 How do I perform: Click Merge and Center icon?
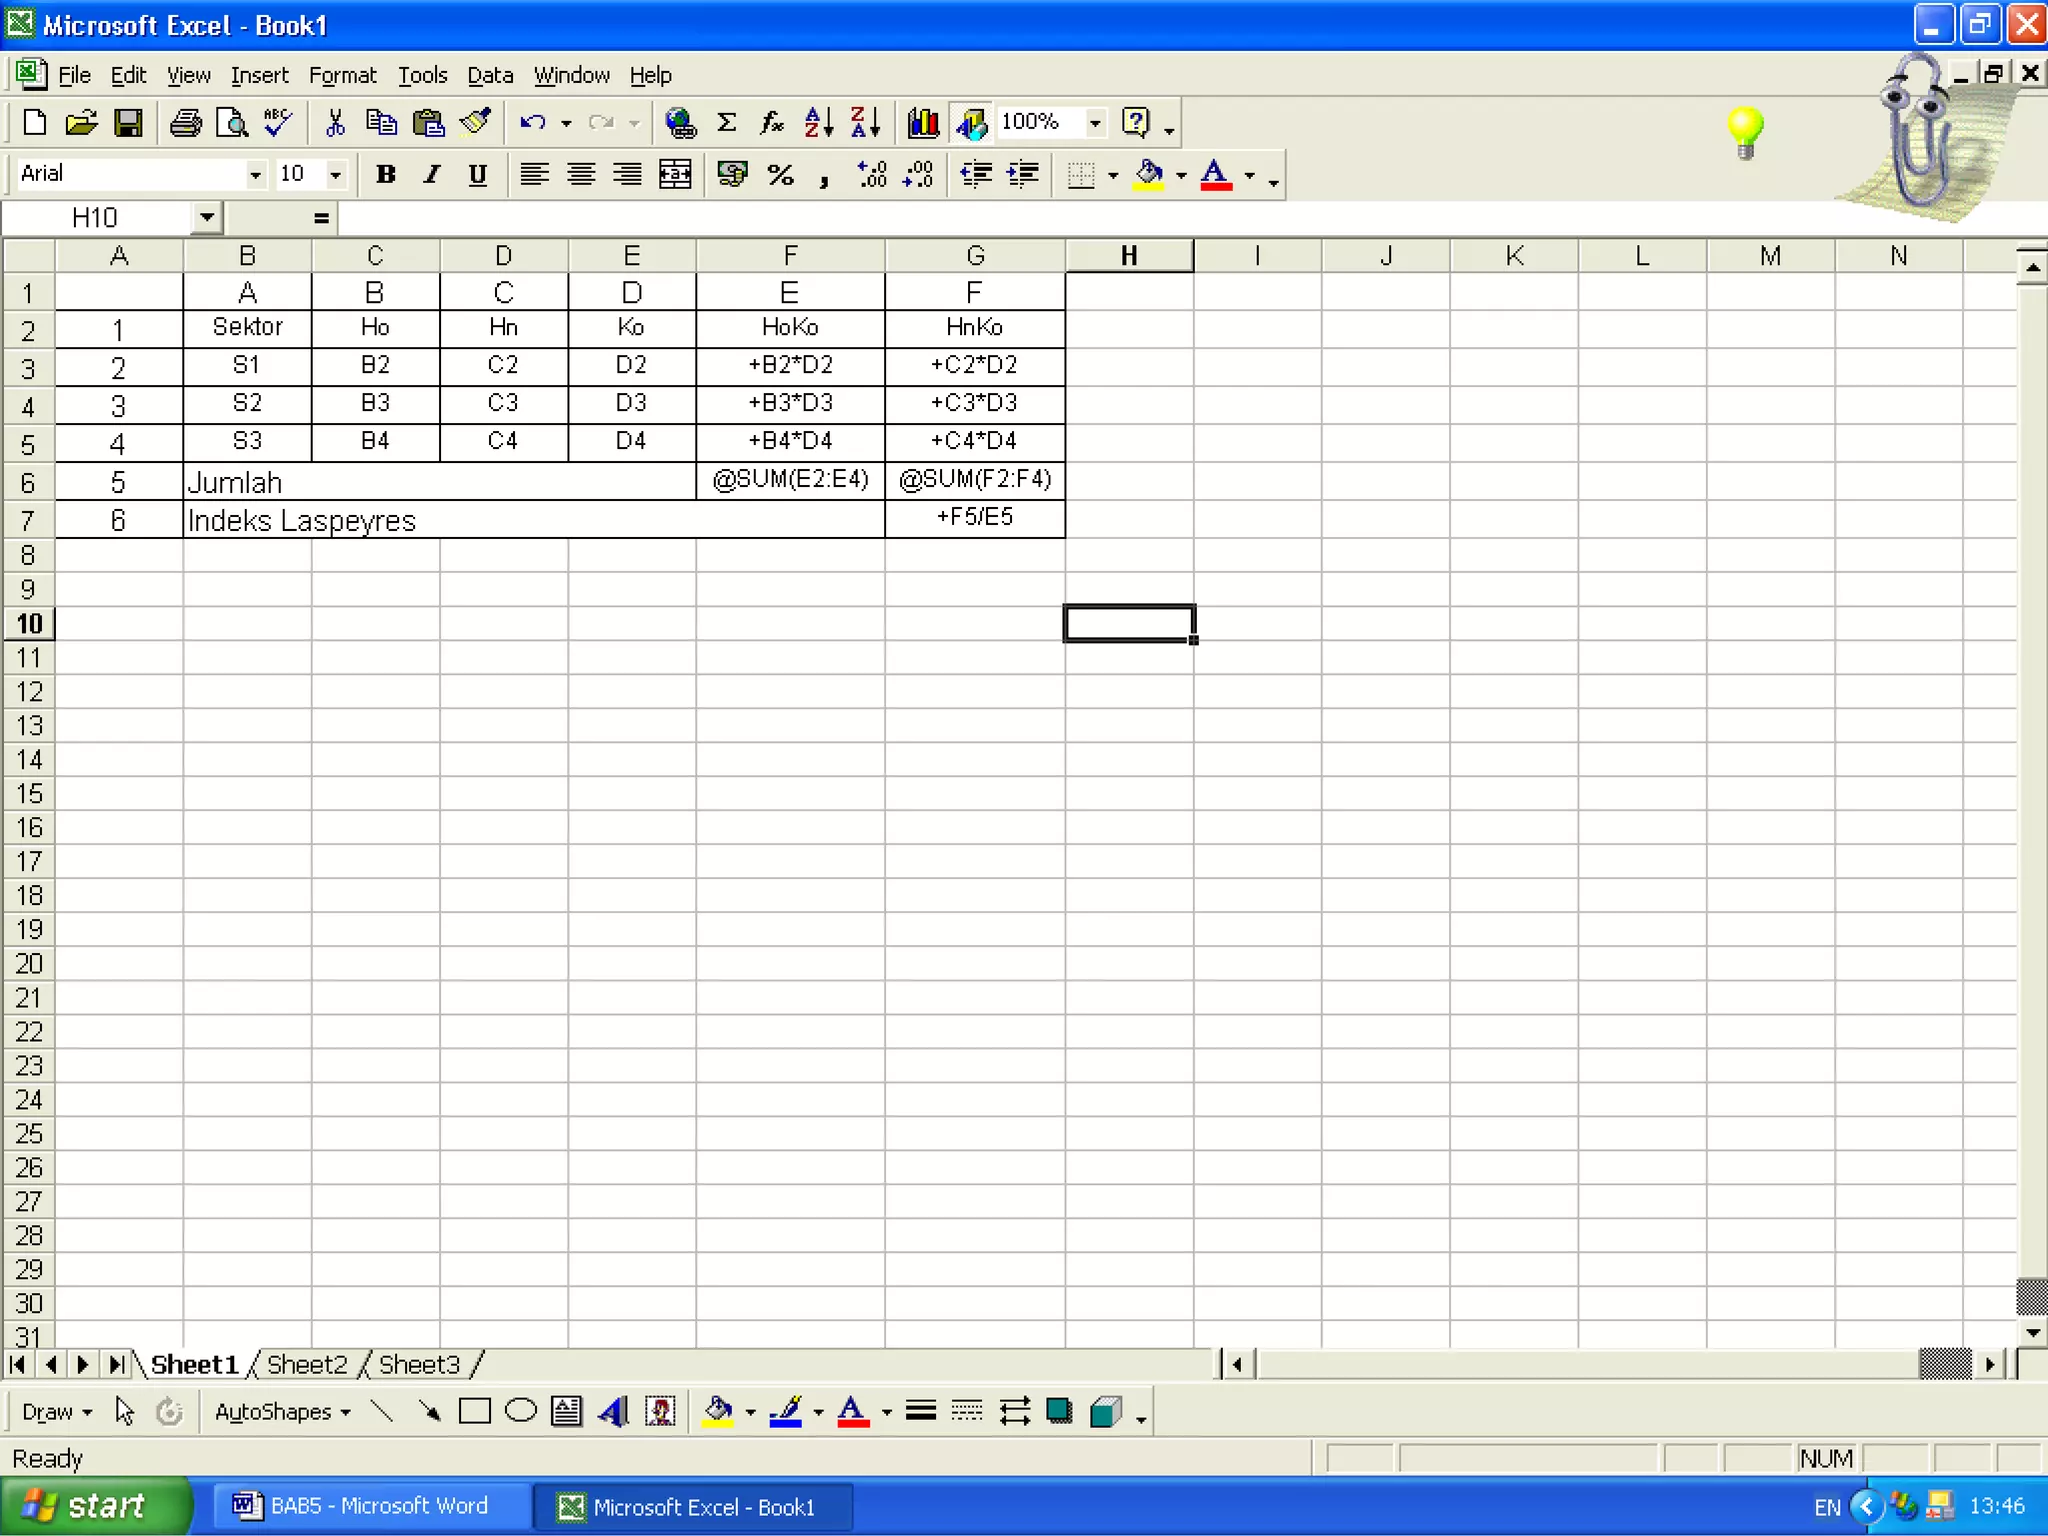(x=675, y=175)
